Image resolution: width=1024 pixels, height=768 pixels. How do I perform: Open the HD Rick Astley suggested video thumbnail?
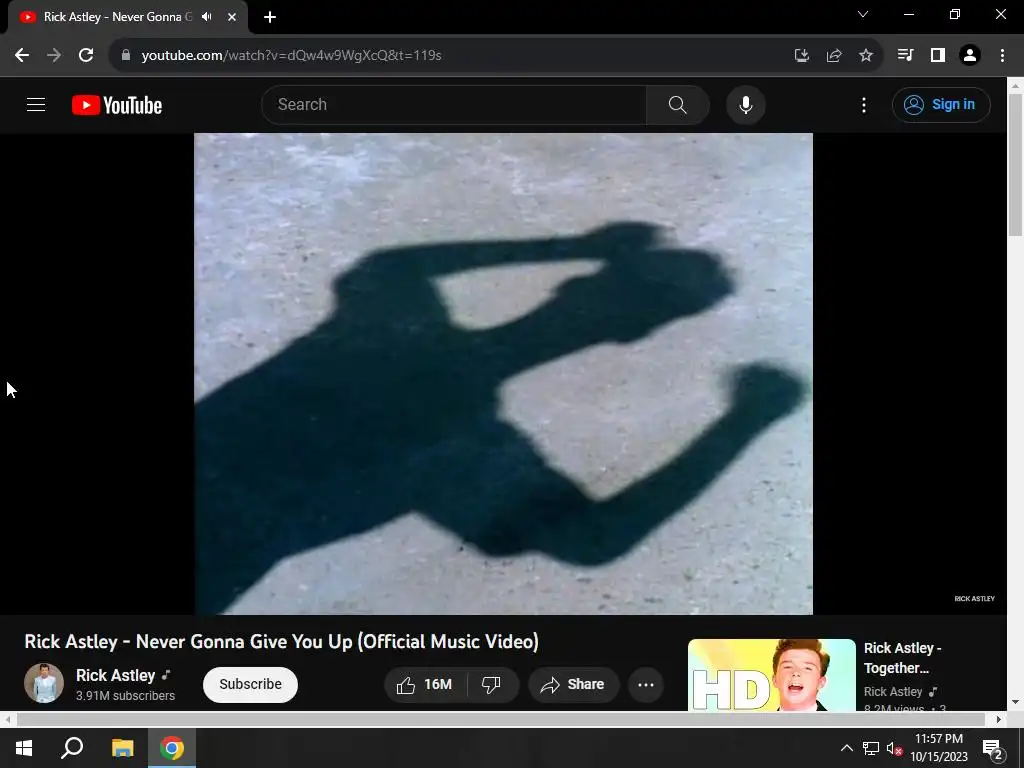[772, 675]
